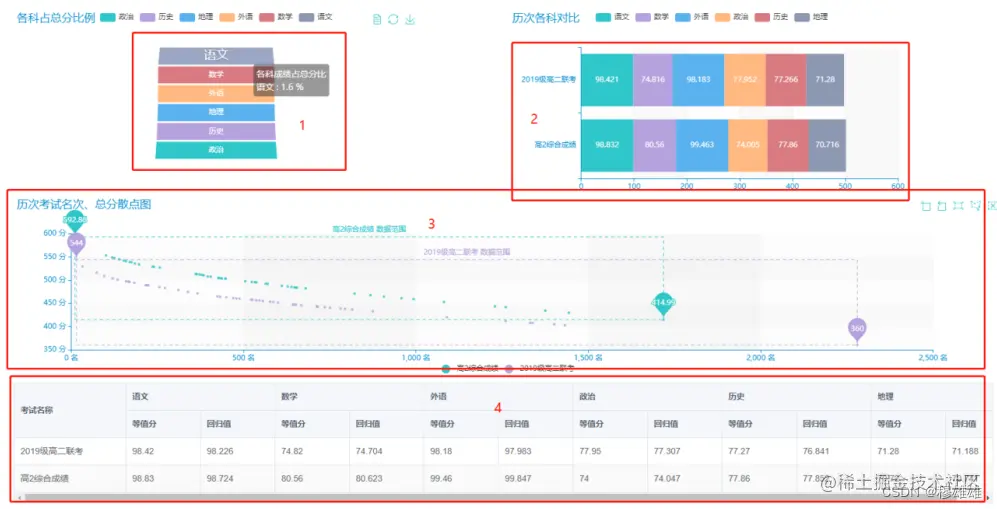This screenshot has width=997, height=509.
Task: Click the 98.421 bar segment
Action: (x=607, y=79)
